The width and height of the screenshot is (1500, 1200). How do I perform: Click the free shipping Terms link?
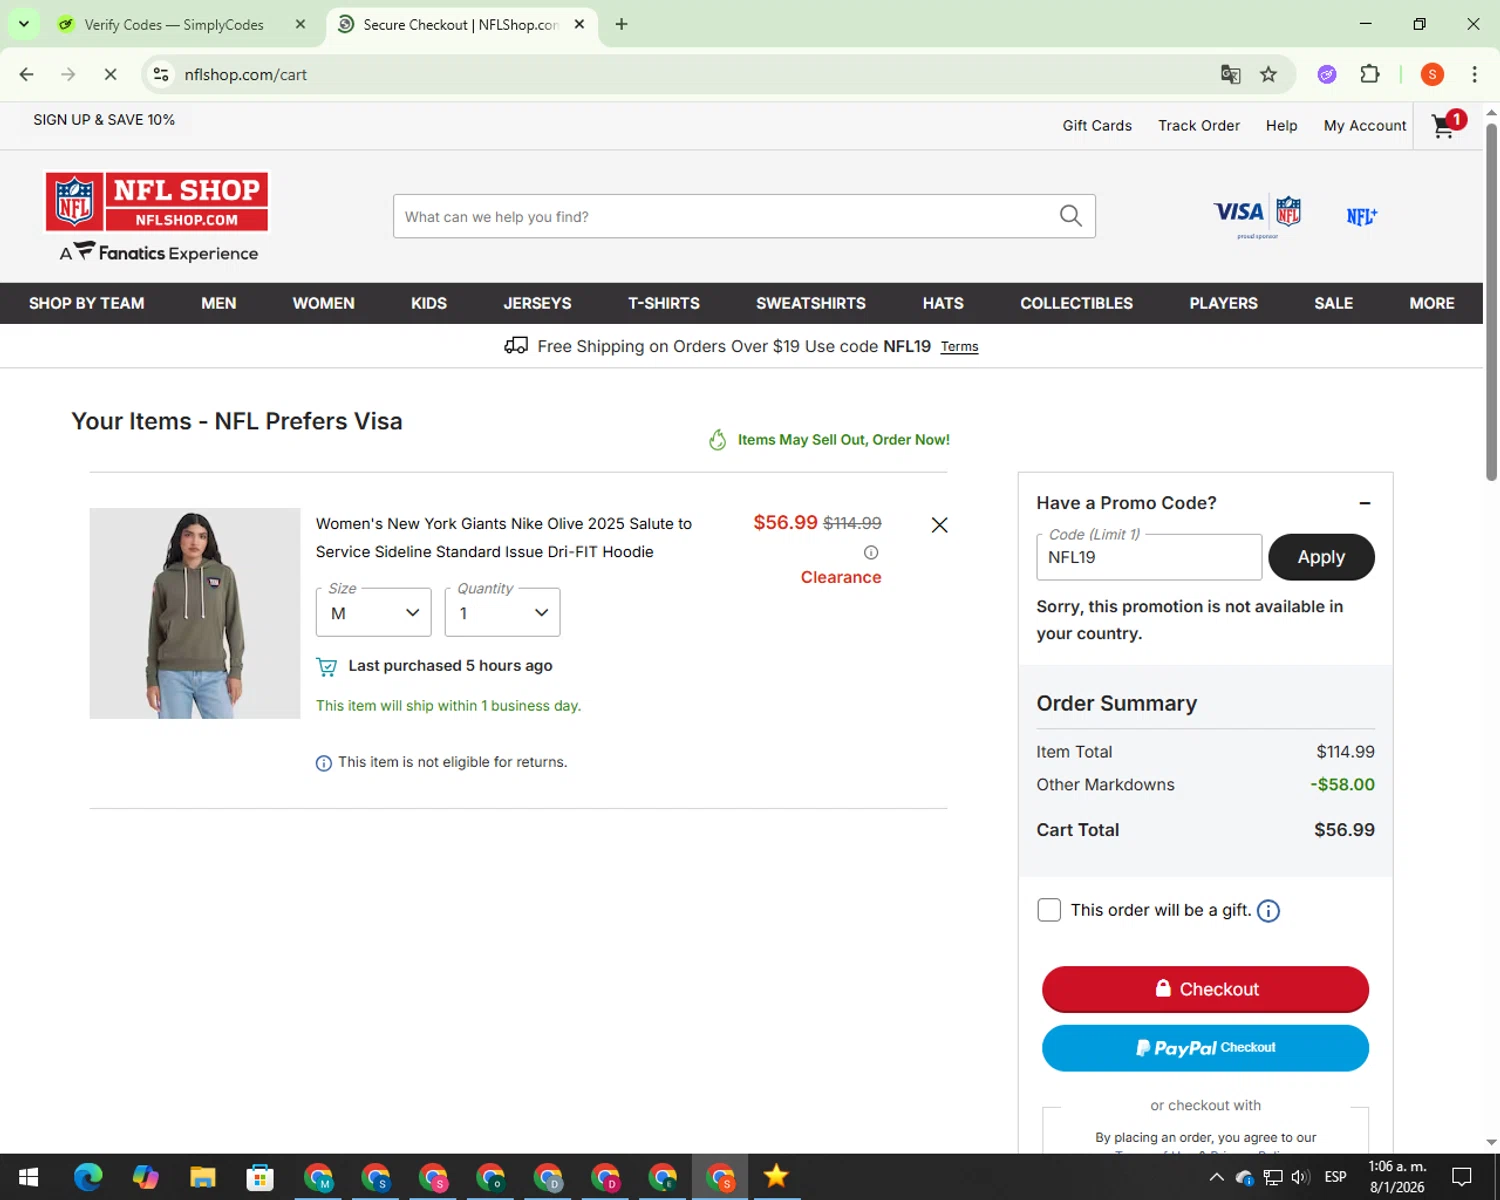[x=959, y=347]
